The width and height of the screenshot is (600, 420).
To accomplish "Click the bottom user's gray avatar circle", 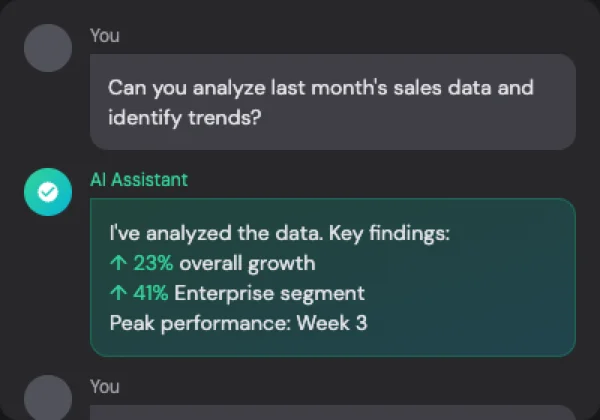I will [x=48, y=398].
